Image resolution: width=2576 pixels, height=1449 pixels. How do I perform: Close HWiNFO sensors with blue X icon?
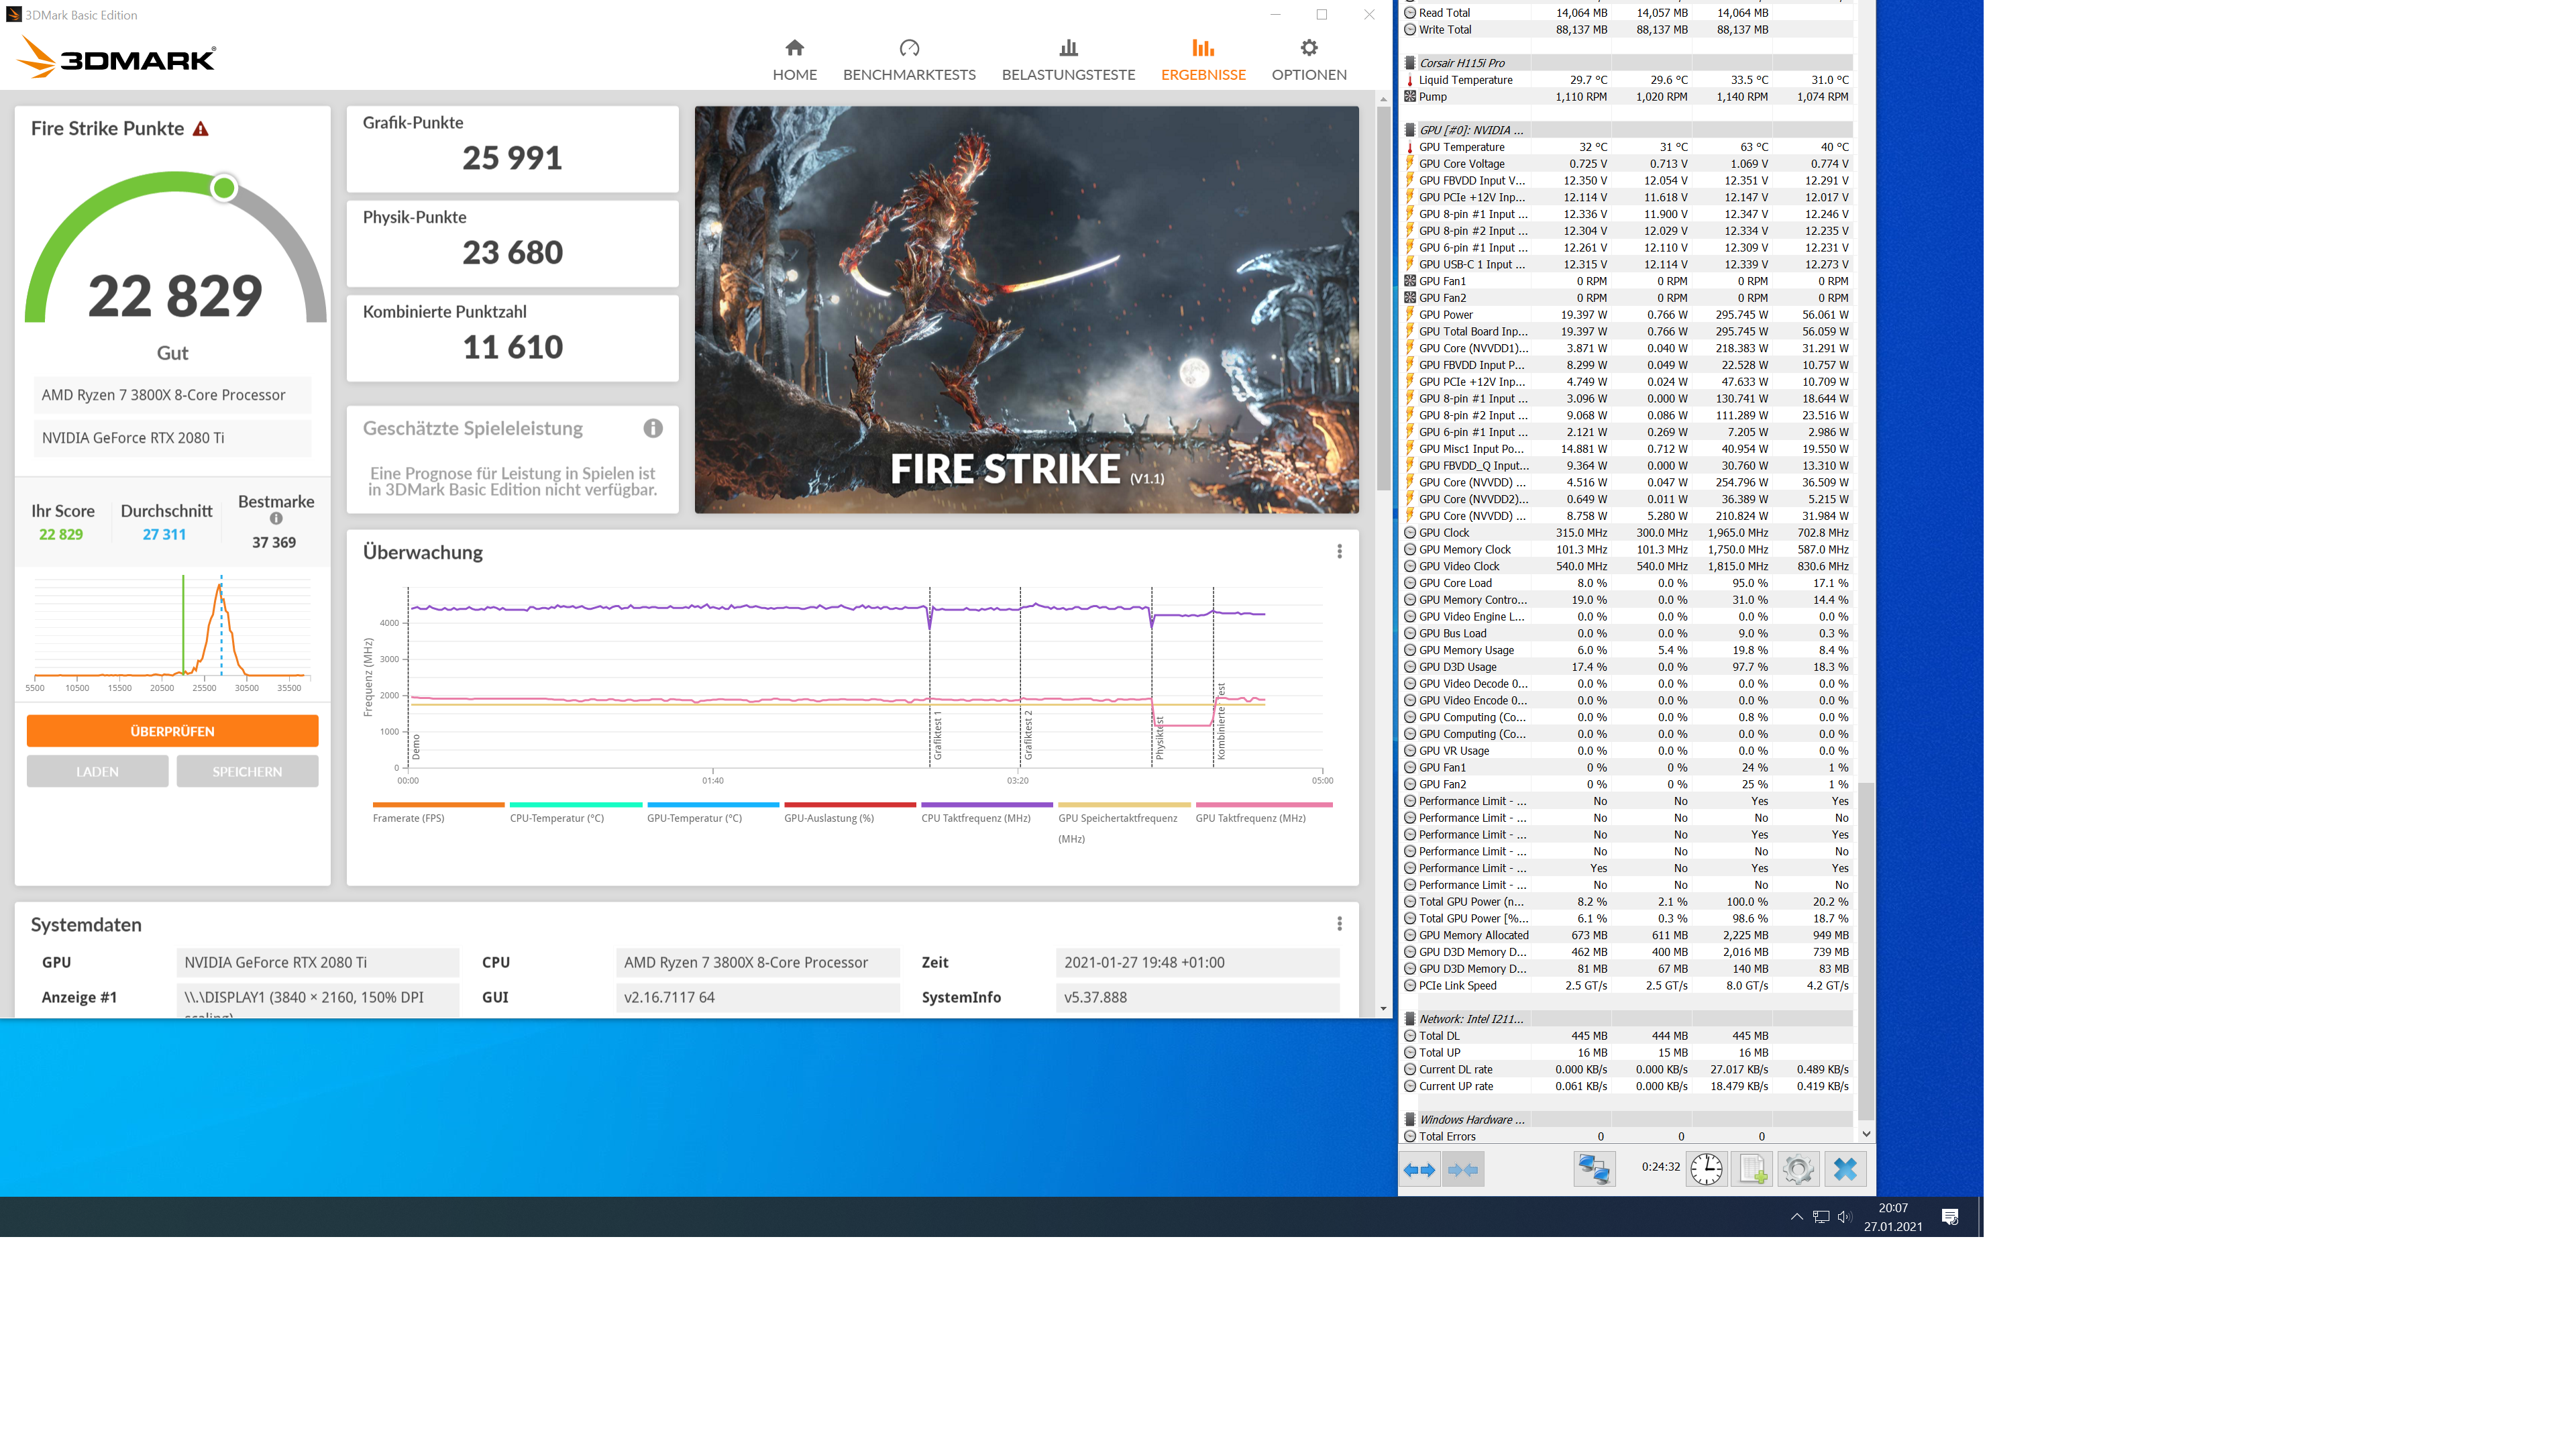[1845, 1169]
